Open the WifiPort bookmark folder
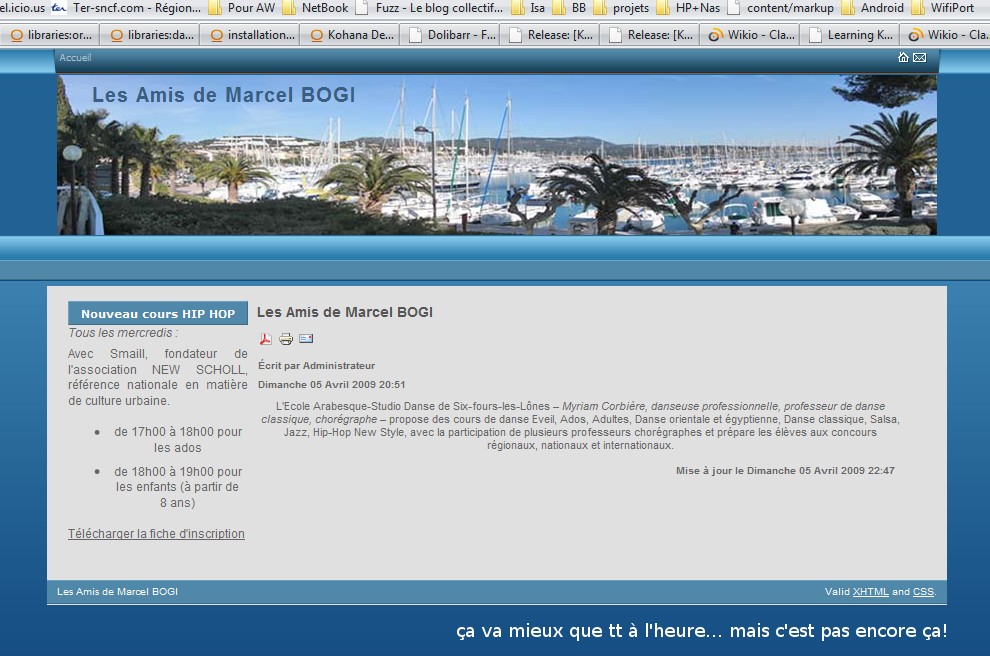This screenshot has width=990, height=656. (943, 8)
